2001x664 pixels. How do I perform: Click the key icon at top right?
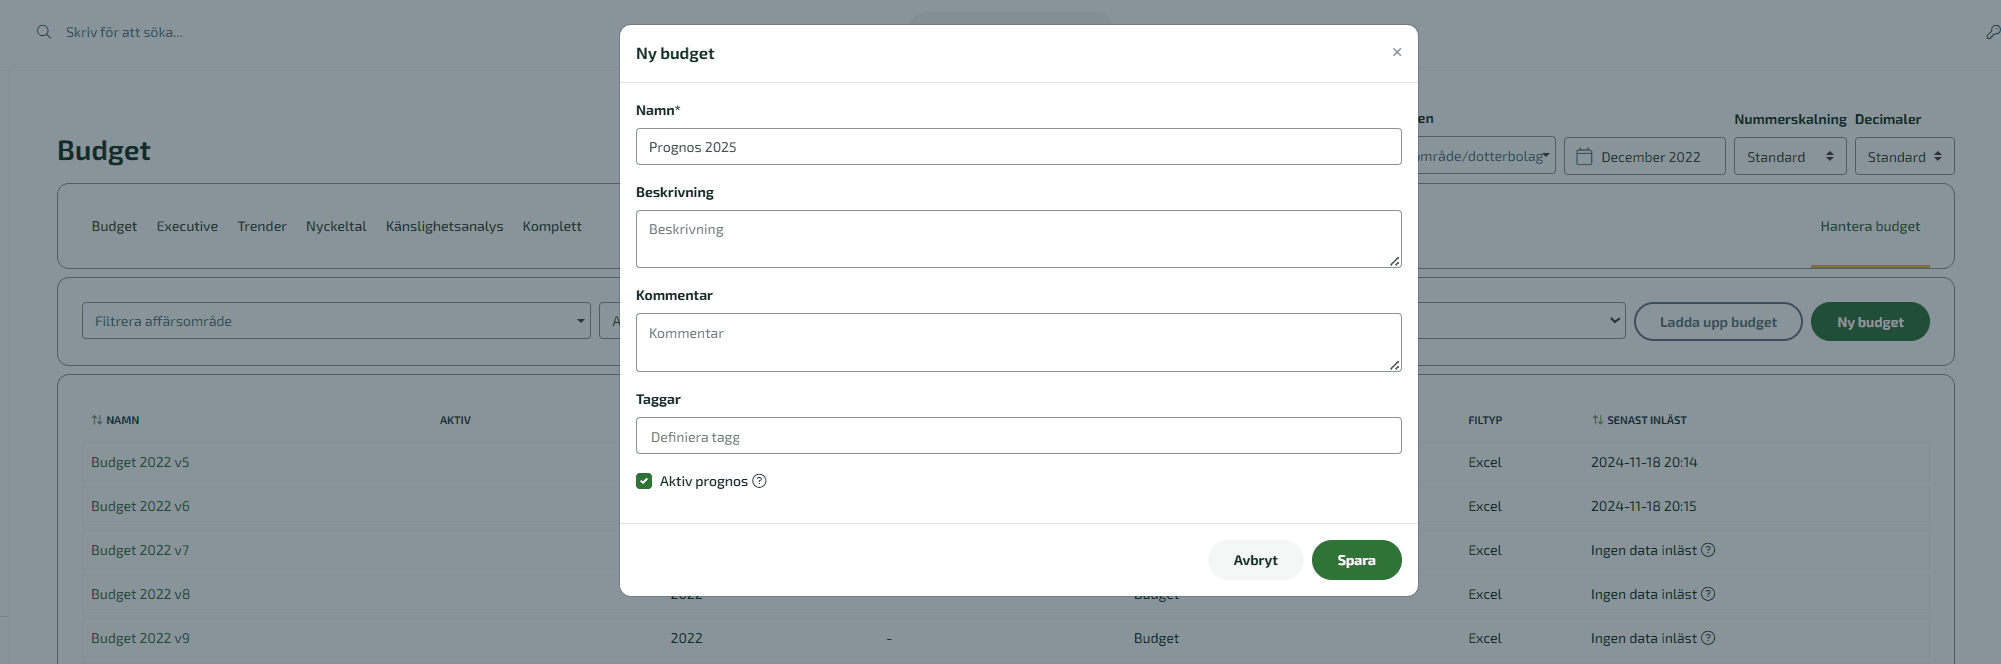[1992, 32]
